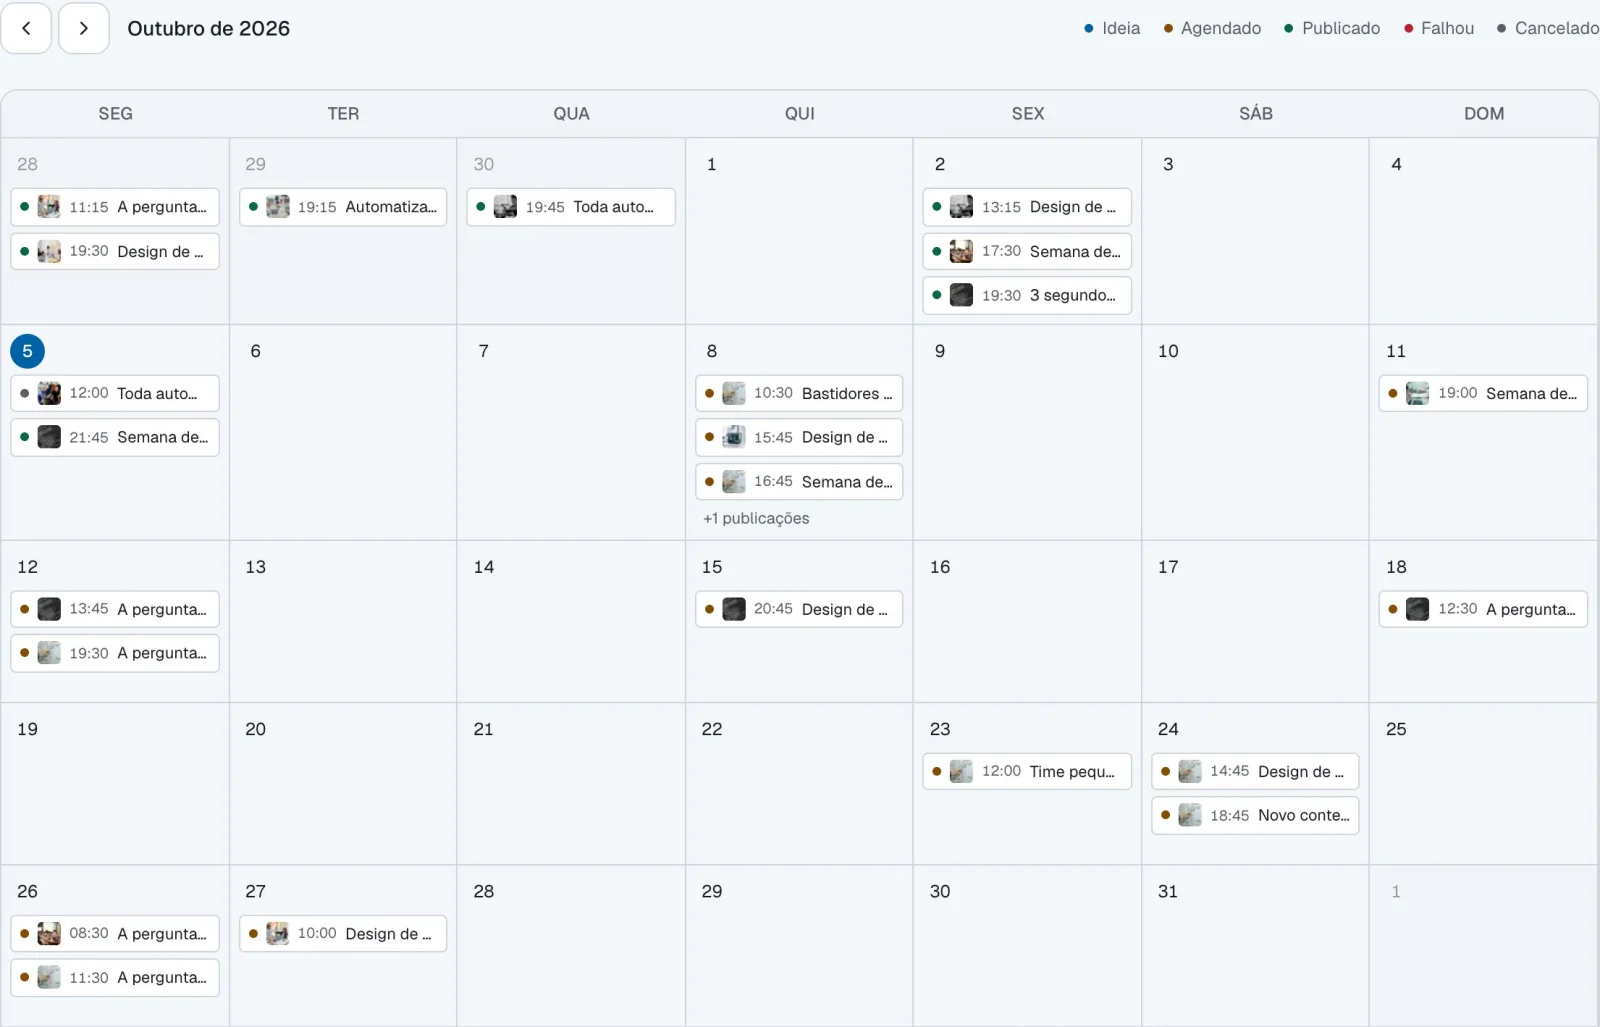Select day 31 in the calendar
This screenshot has width=1600, height=1027.
pyautogui.click(x=1168, y=891)
